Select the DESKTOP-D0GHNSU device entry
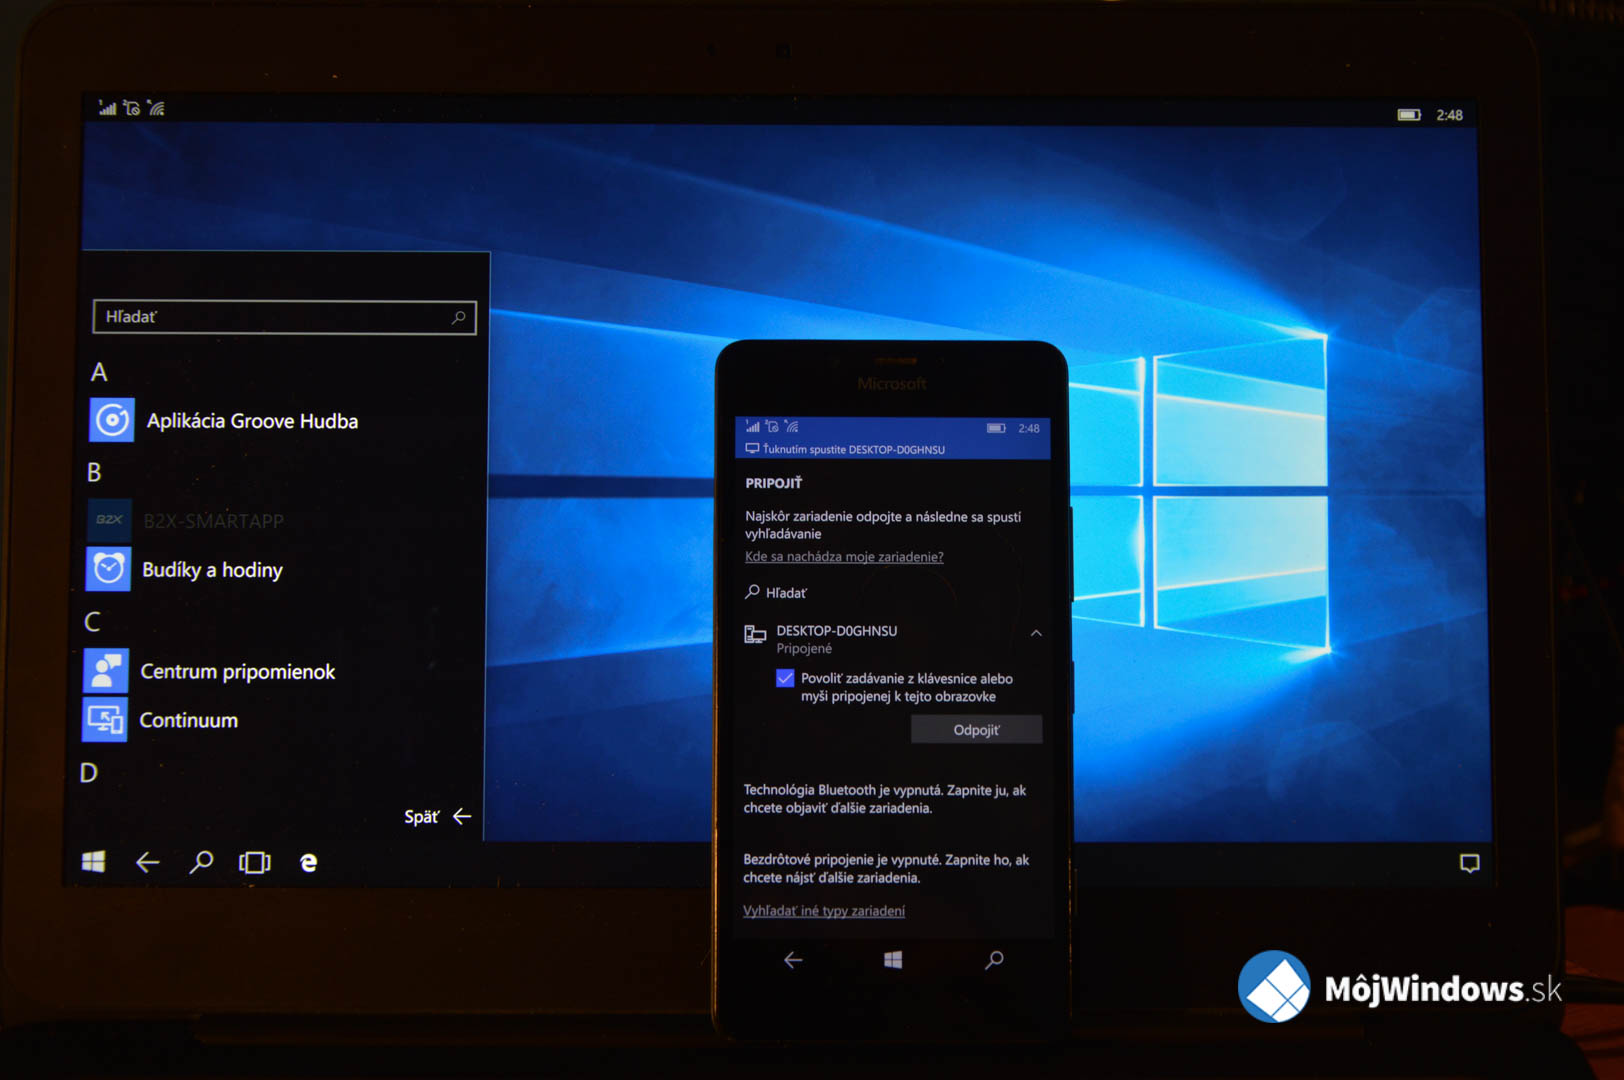This screenshot has width=1624, height=1080. (x=892, y=639)
